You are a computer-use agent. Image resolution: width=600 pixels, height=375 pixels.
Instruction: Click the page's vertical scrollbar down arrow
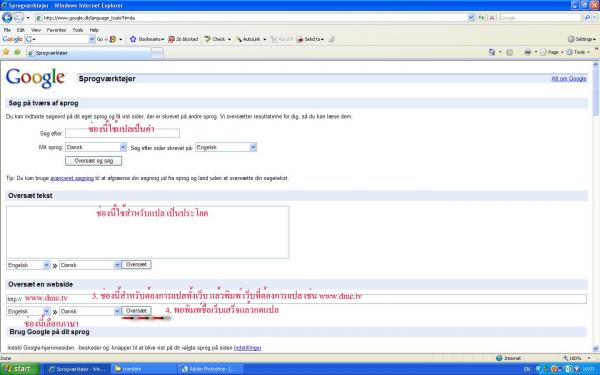pos(596,349)
